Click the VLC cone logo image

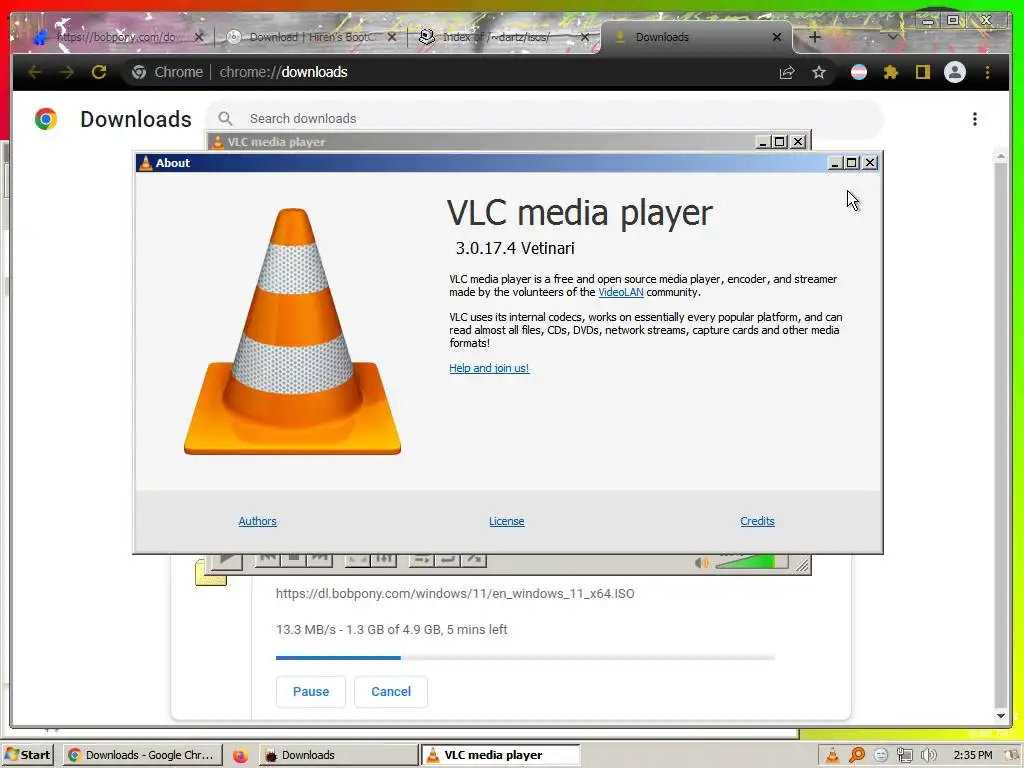[x=293, y=331]
